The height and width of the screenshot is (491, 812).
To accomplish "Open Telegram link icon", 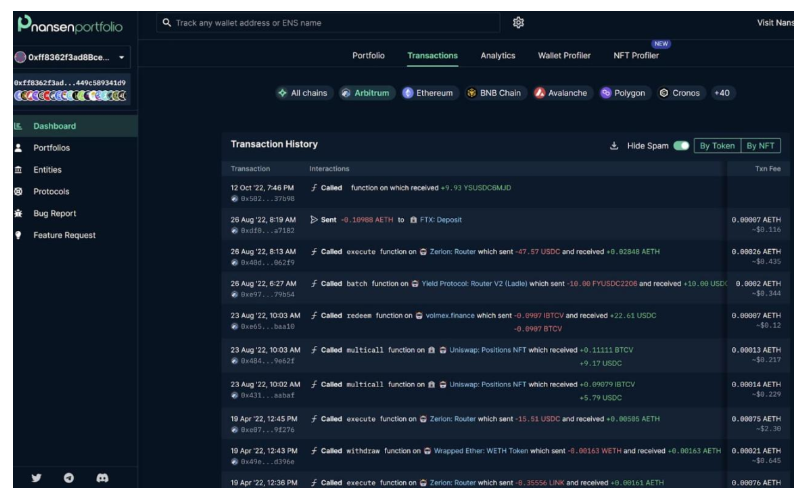I will pyautogui.click(x=69, y=478).
